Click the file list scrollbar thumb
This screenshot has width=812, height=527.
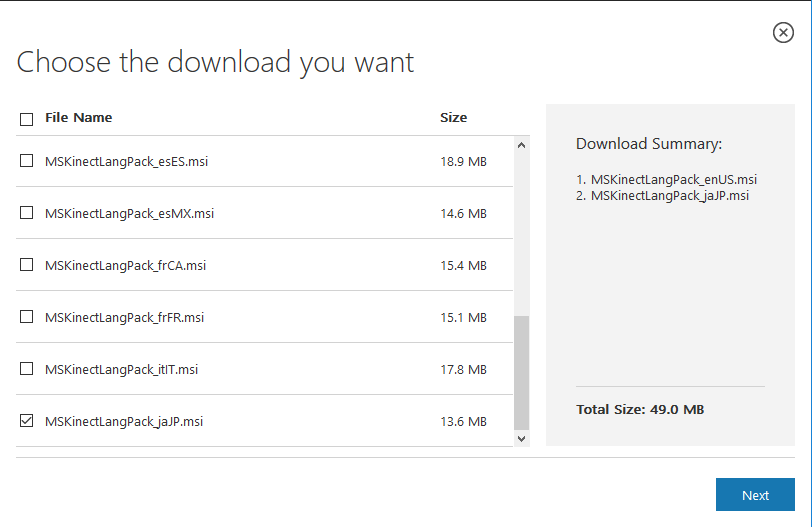tap(521, 370)
